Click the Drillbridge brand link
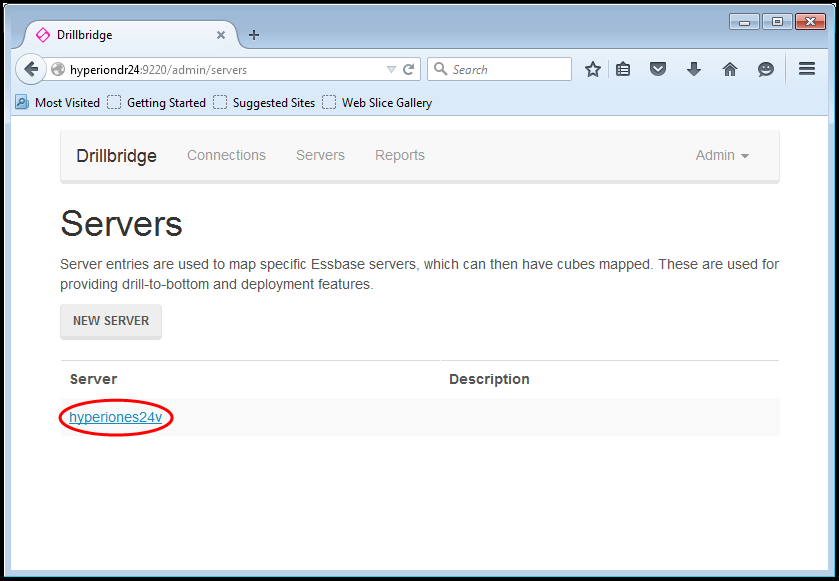 (x=117, y=156)
